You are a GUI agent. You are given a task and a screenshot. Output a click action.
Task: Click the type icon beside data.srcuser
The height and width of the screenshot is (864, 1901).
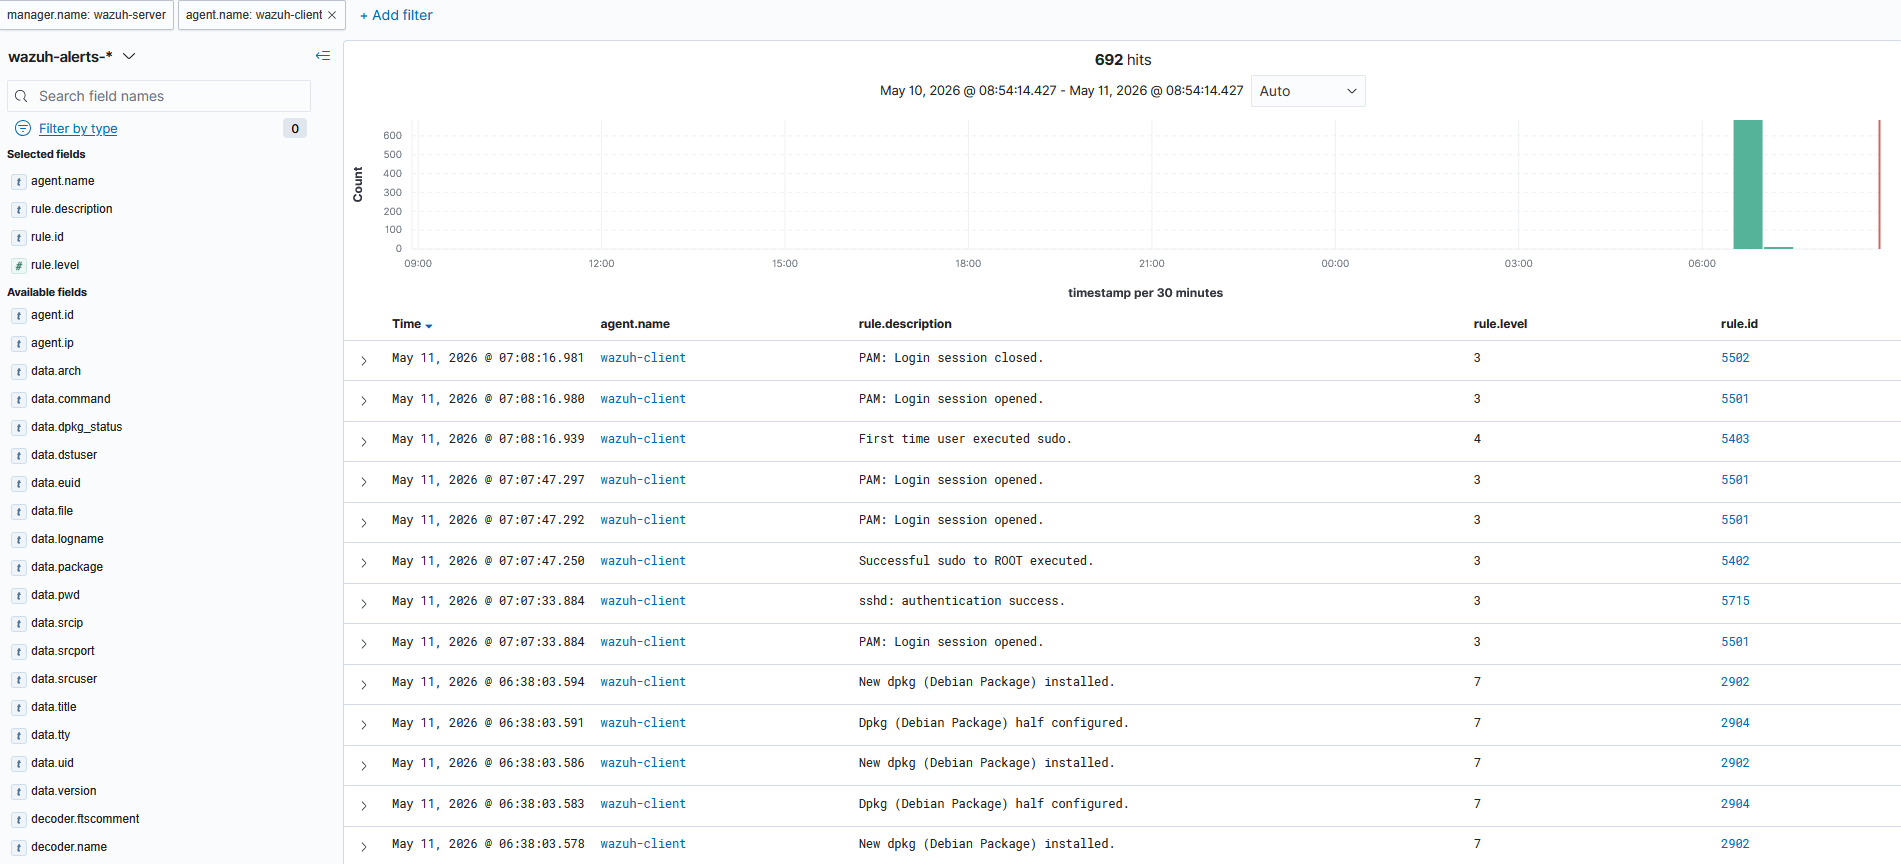pyautogui.click(x=19, y=680)
